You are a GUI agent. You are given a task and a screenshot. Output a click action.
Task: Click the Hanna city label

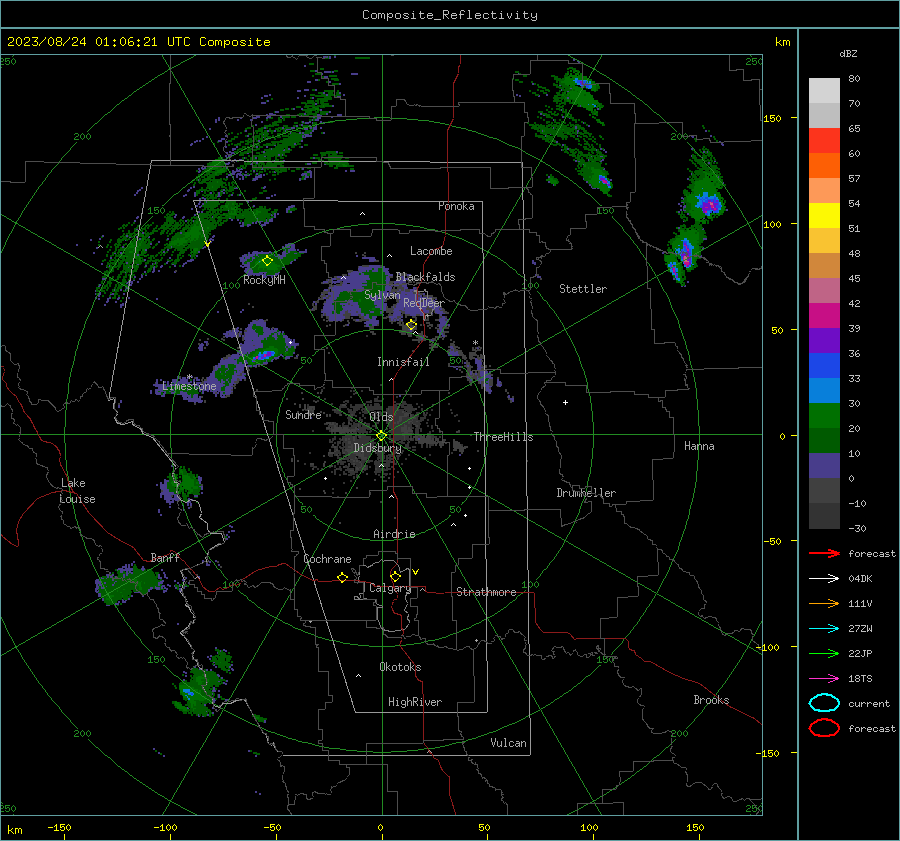pos(699,447)
